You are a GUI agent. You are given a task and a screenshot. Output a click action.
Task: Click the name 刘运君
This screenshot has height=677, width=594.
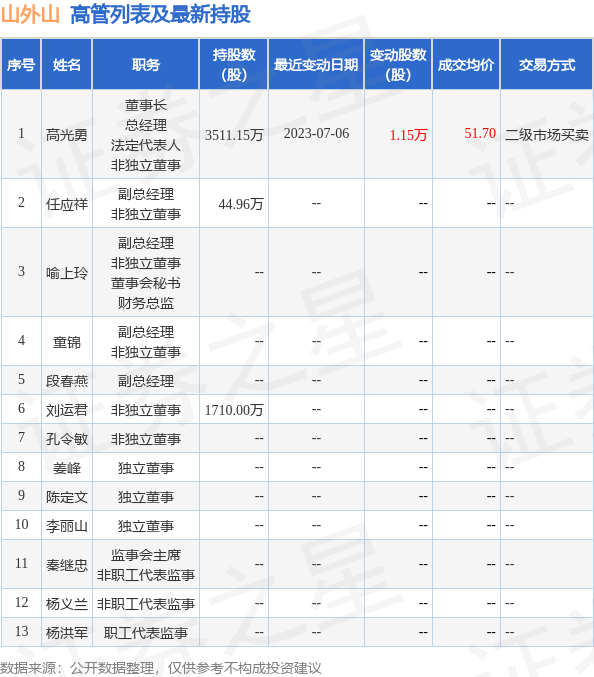66,410
